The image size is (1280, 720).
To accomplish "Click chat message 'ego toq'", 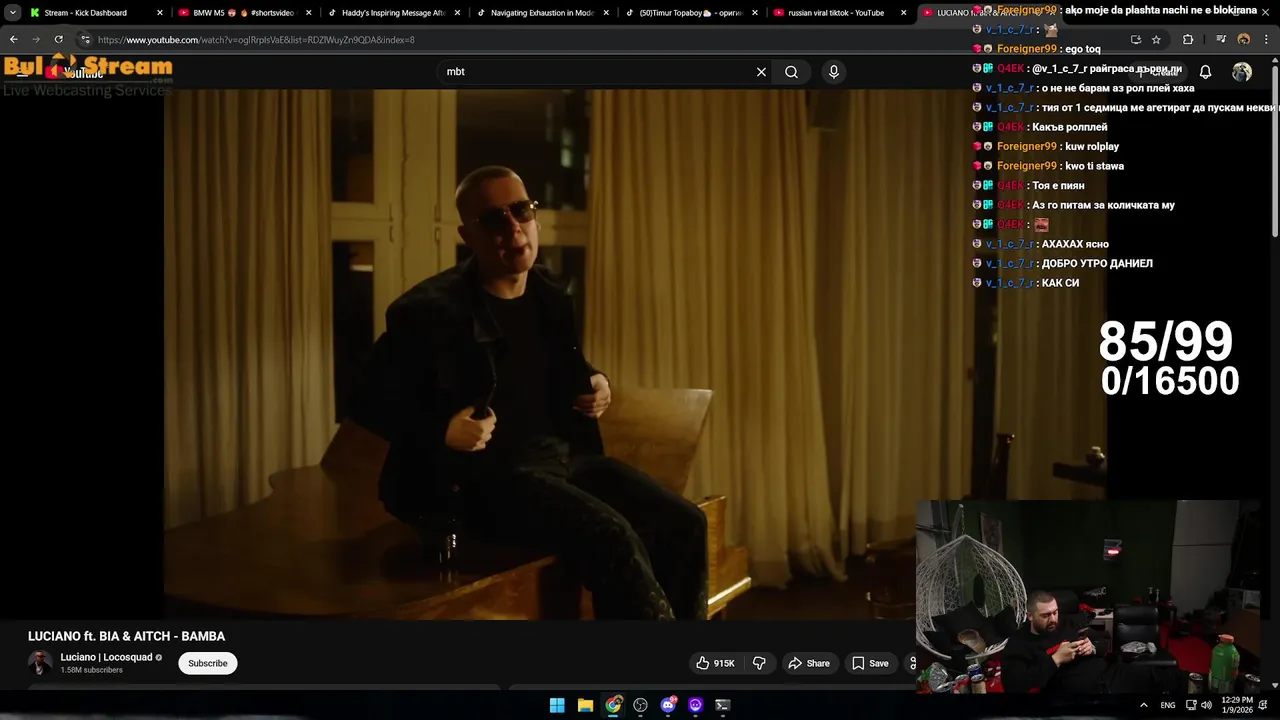I will (x=1082, y=49).
